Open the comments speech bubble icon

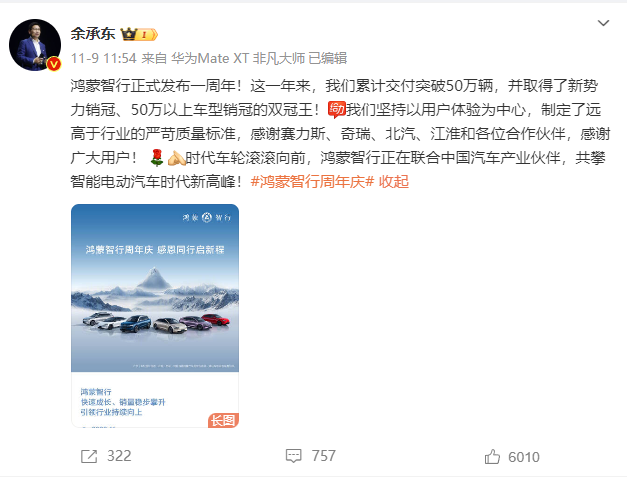click(294, 456)
